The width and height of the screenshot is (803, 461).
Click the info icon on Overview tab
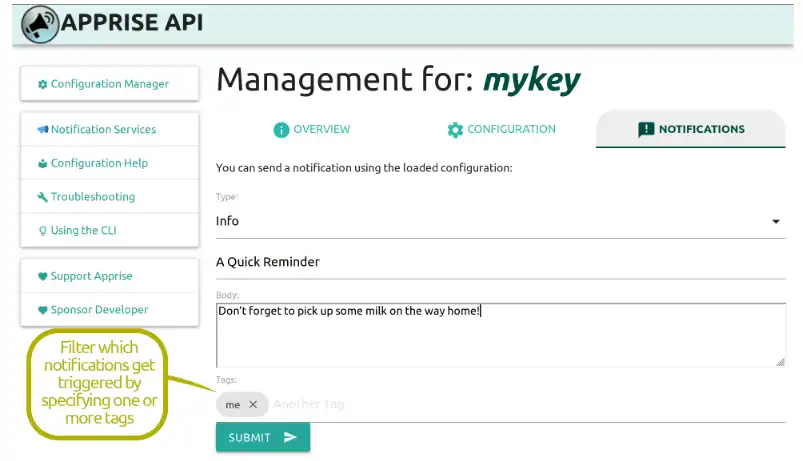tap(281, 130)
